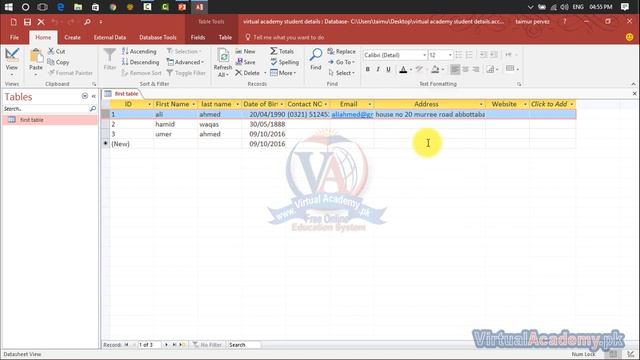Click the record Search box at bottom
640x360 pixels.
(244, 345)
